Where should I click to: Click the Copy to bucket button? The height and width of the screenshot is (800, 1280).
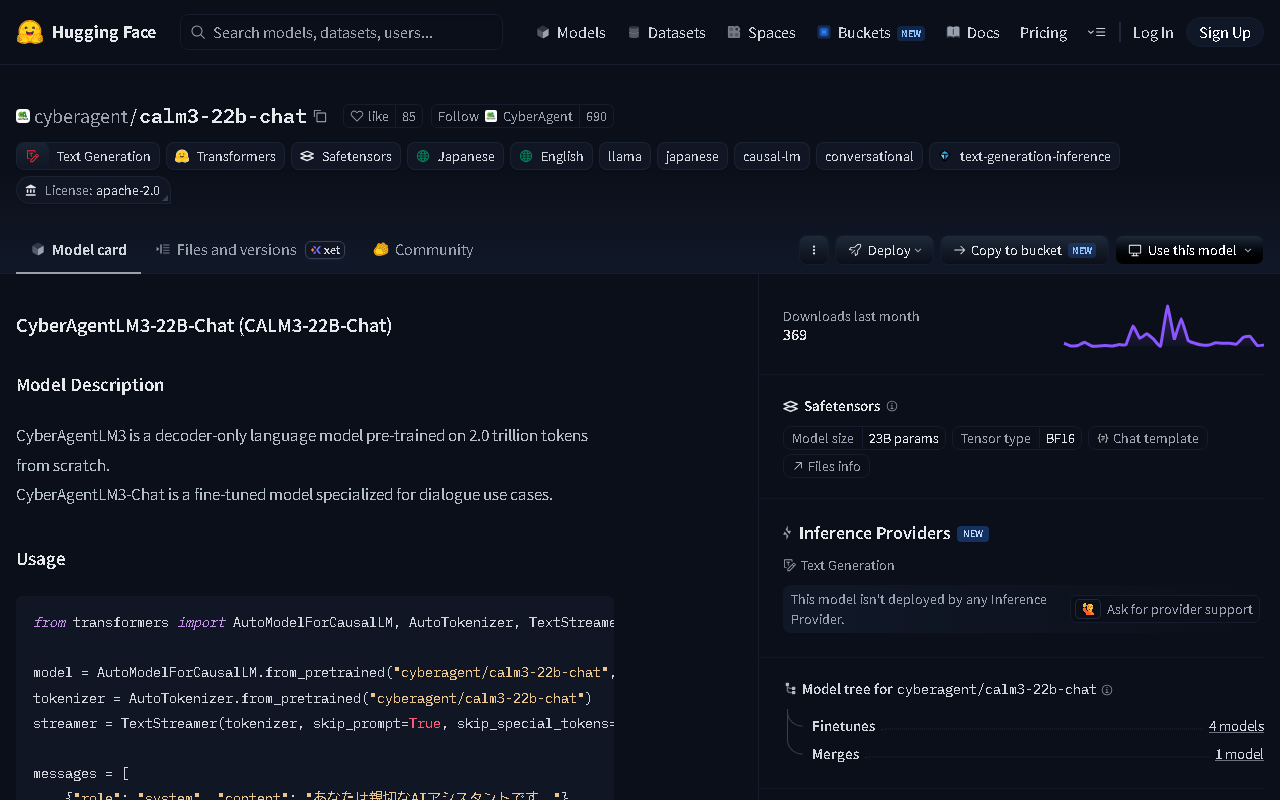click(1024, 250)
